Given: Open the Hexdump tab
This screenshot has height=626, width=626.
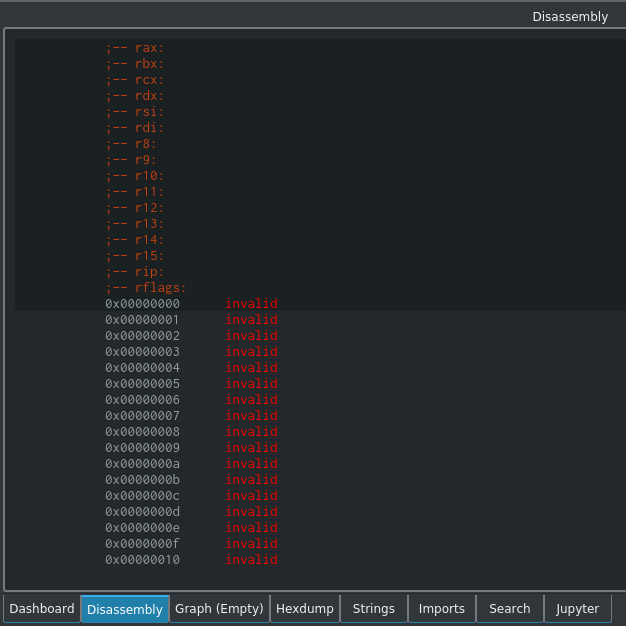Looking at the screenshot, I should (x=305, y=608).
